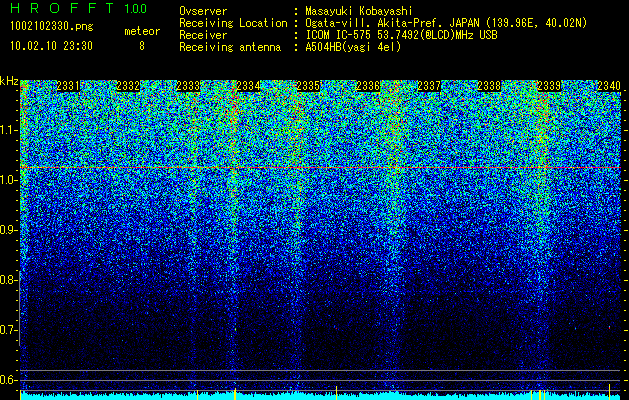Select the 2337 time marker label

coord(429,86)
